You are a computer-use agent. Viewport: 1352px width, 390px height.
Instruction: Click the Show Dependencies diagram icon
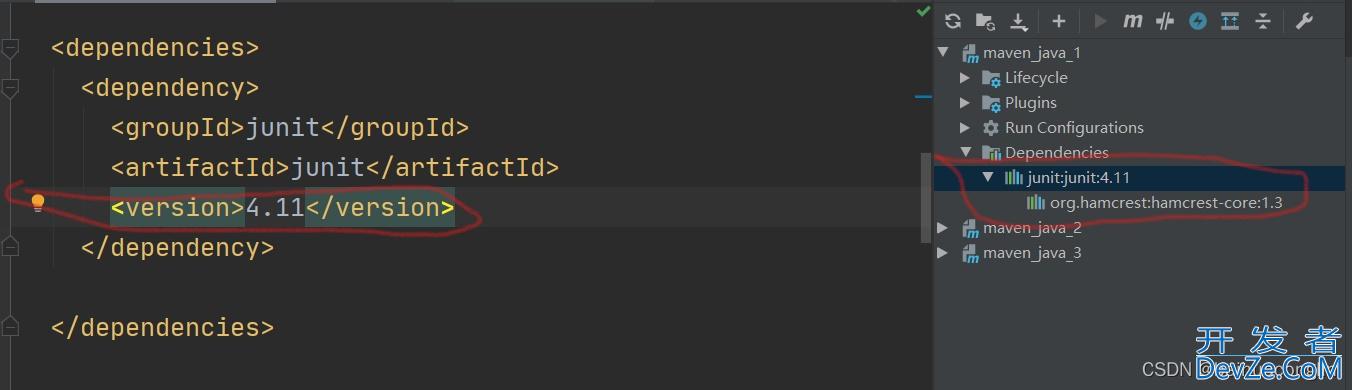pyautogui.click(x=1230, y=21)
